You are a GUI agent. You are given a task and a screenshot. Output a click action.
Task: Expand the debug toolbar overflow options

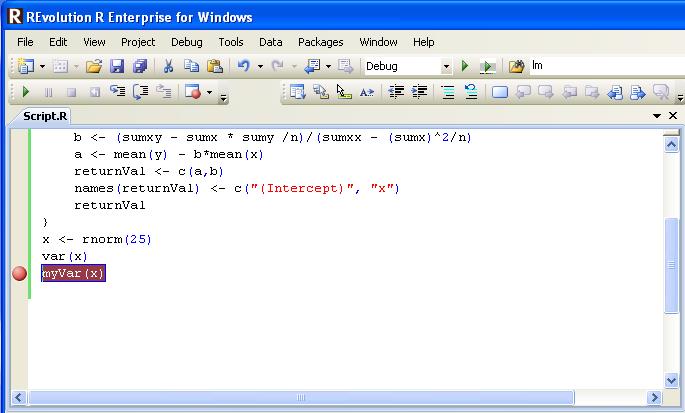click(223, 97)
